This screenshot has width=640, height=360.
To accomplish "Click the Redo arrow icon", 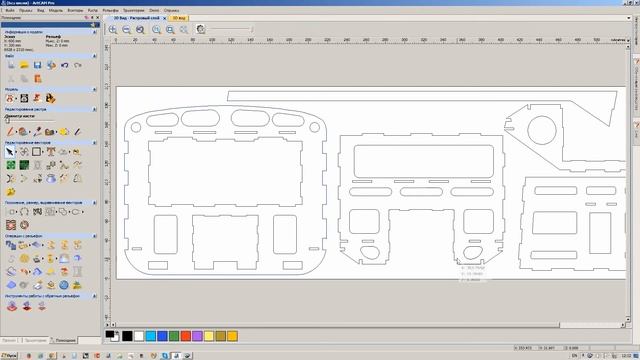I will point(78,65).
